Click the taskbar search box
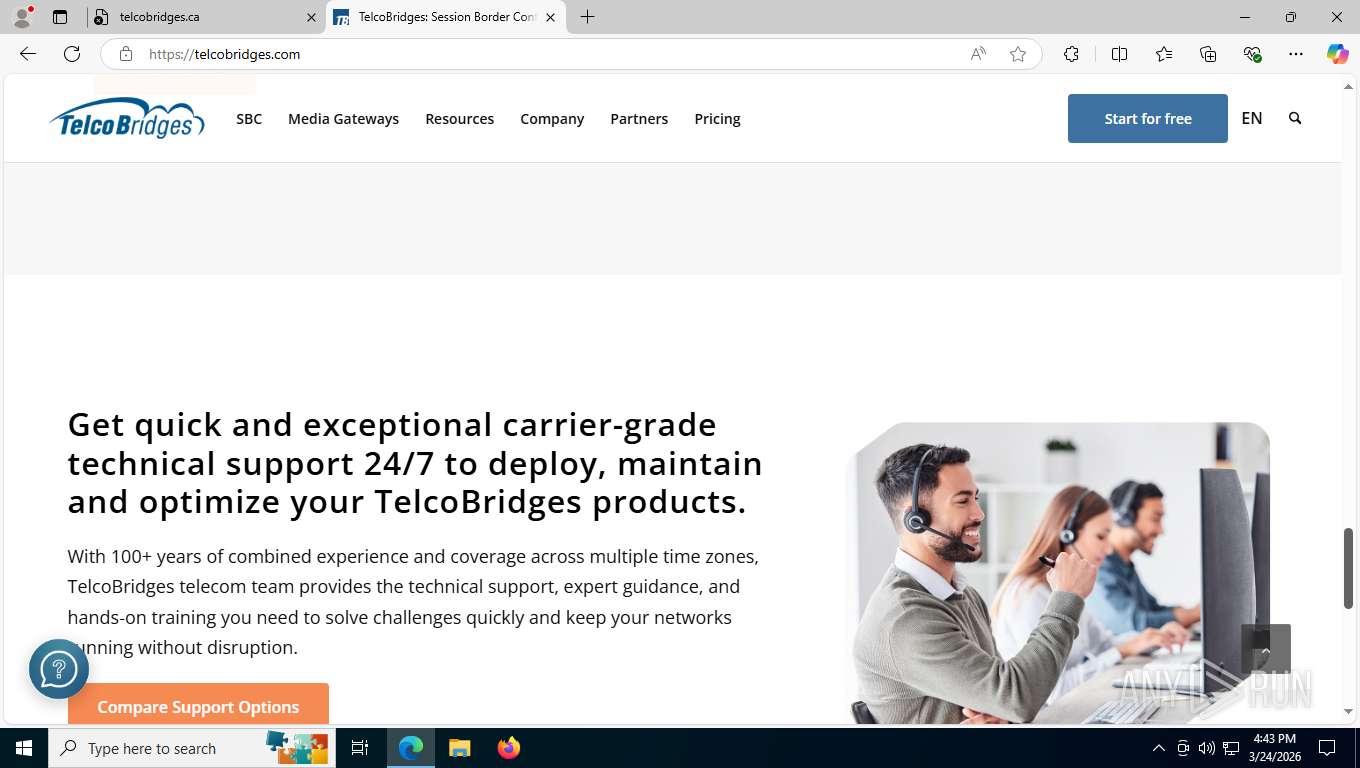This screenshot has height=768, width=1360. pos(193,748)
